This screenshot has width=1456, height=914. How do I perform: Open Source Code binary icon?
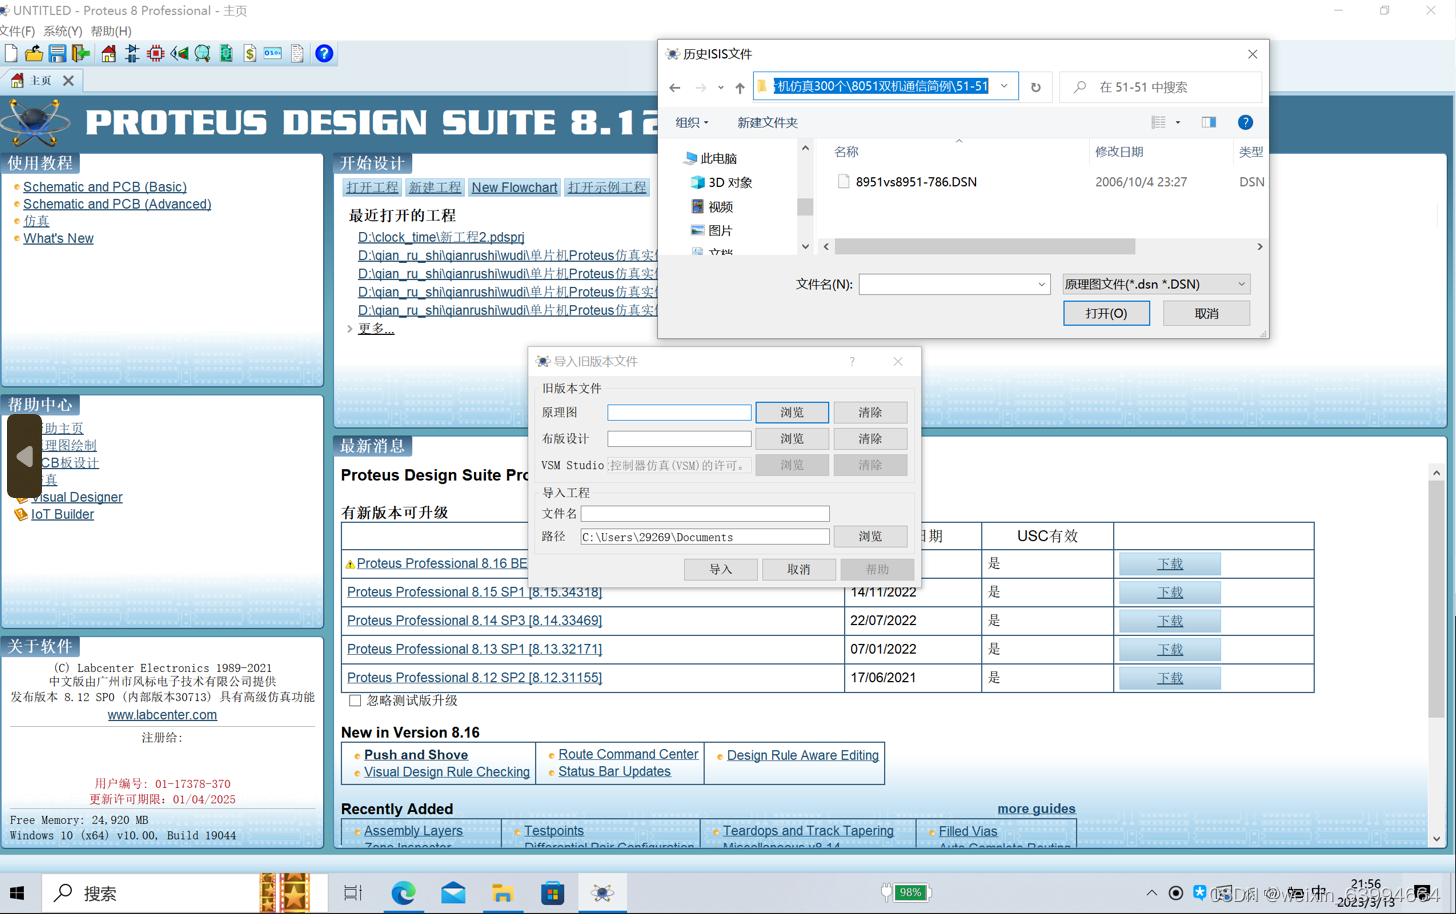pos(273,53)
